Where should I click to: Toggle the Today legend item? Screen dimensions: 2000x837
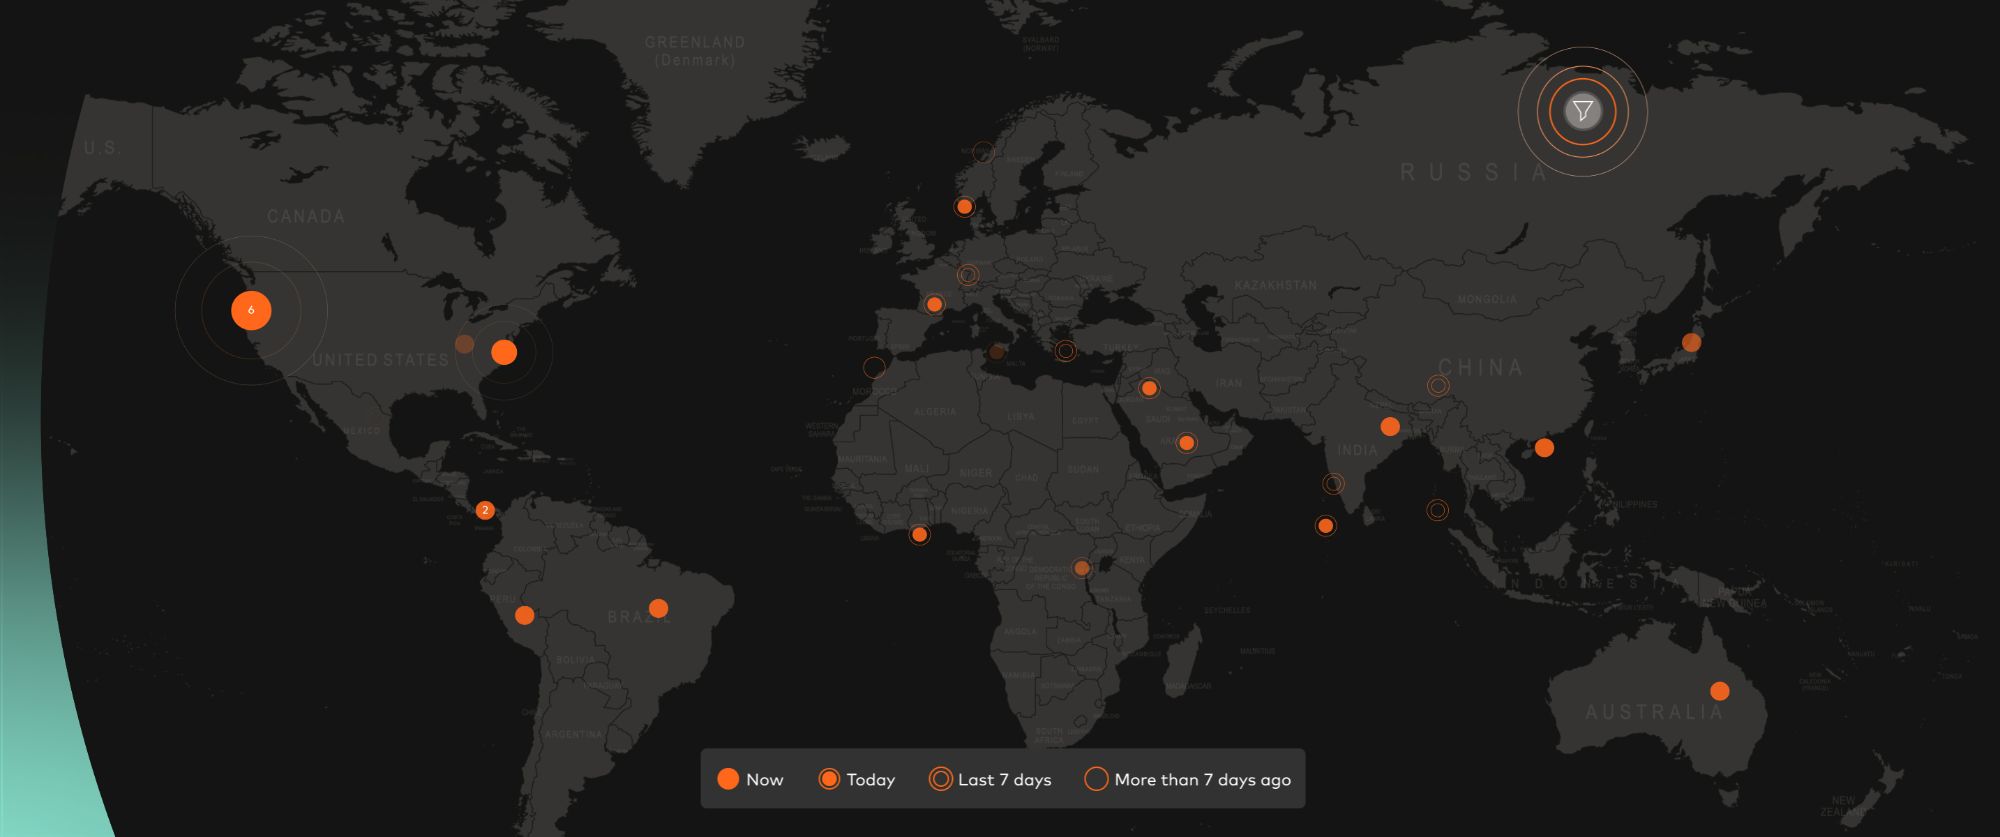click(856, 779)
